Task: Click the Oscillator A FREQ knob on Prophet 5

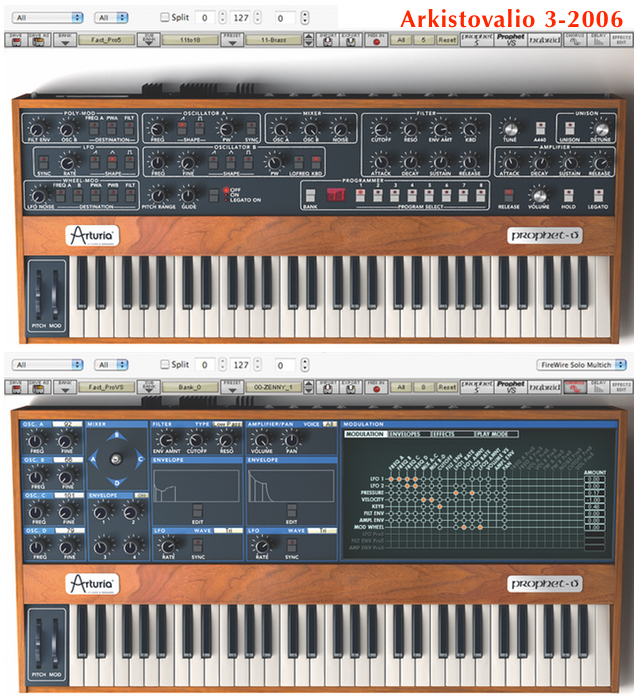Action: (x=157, y=129)
